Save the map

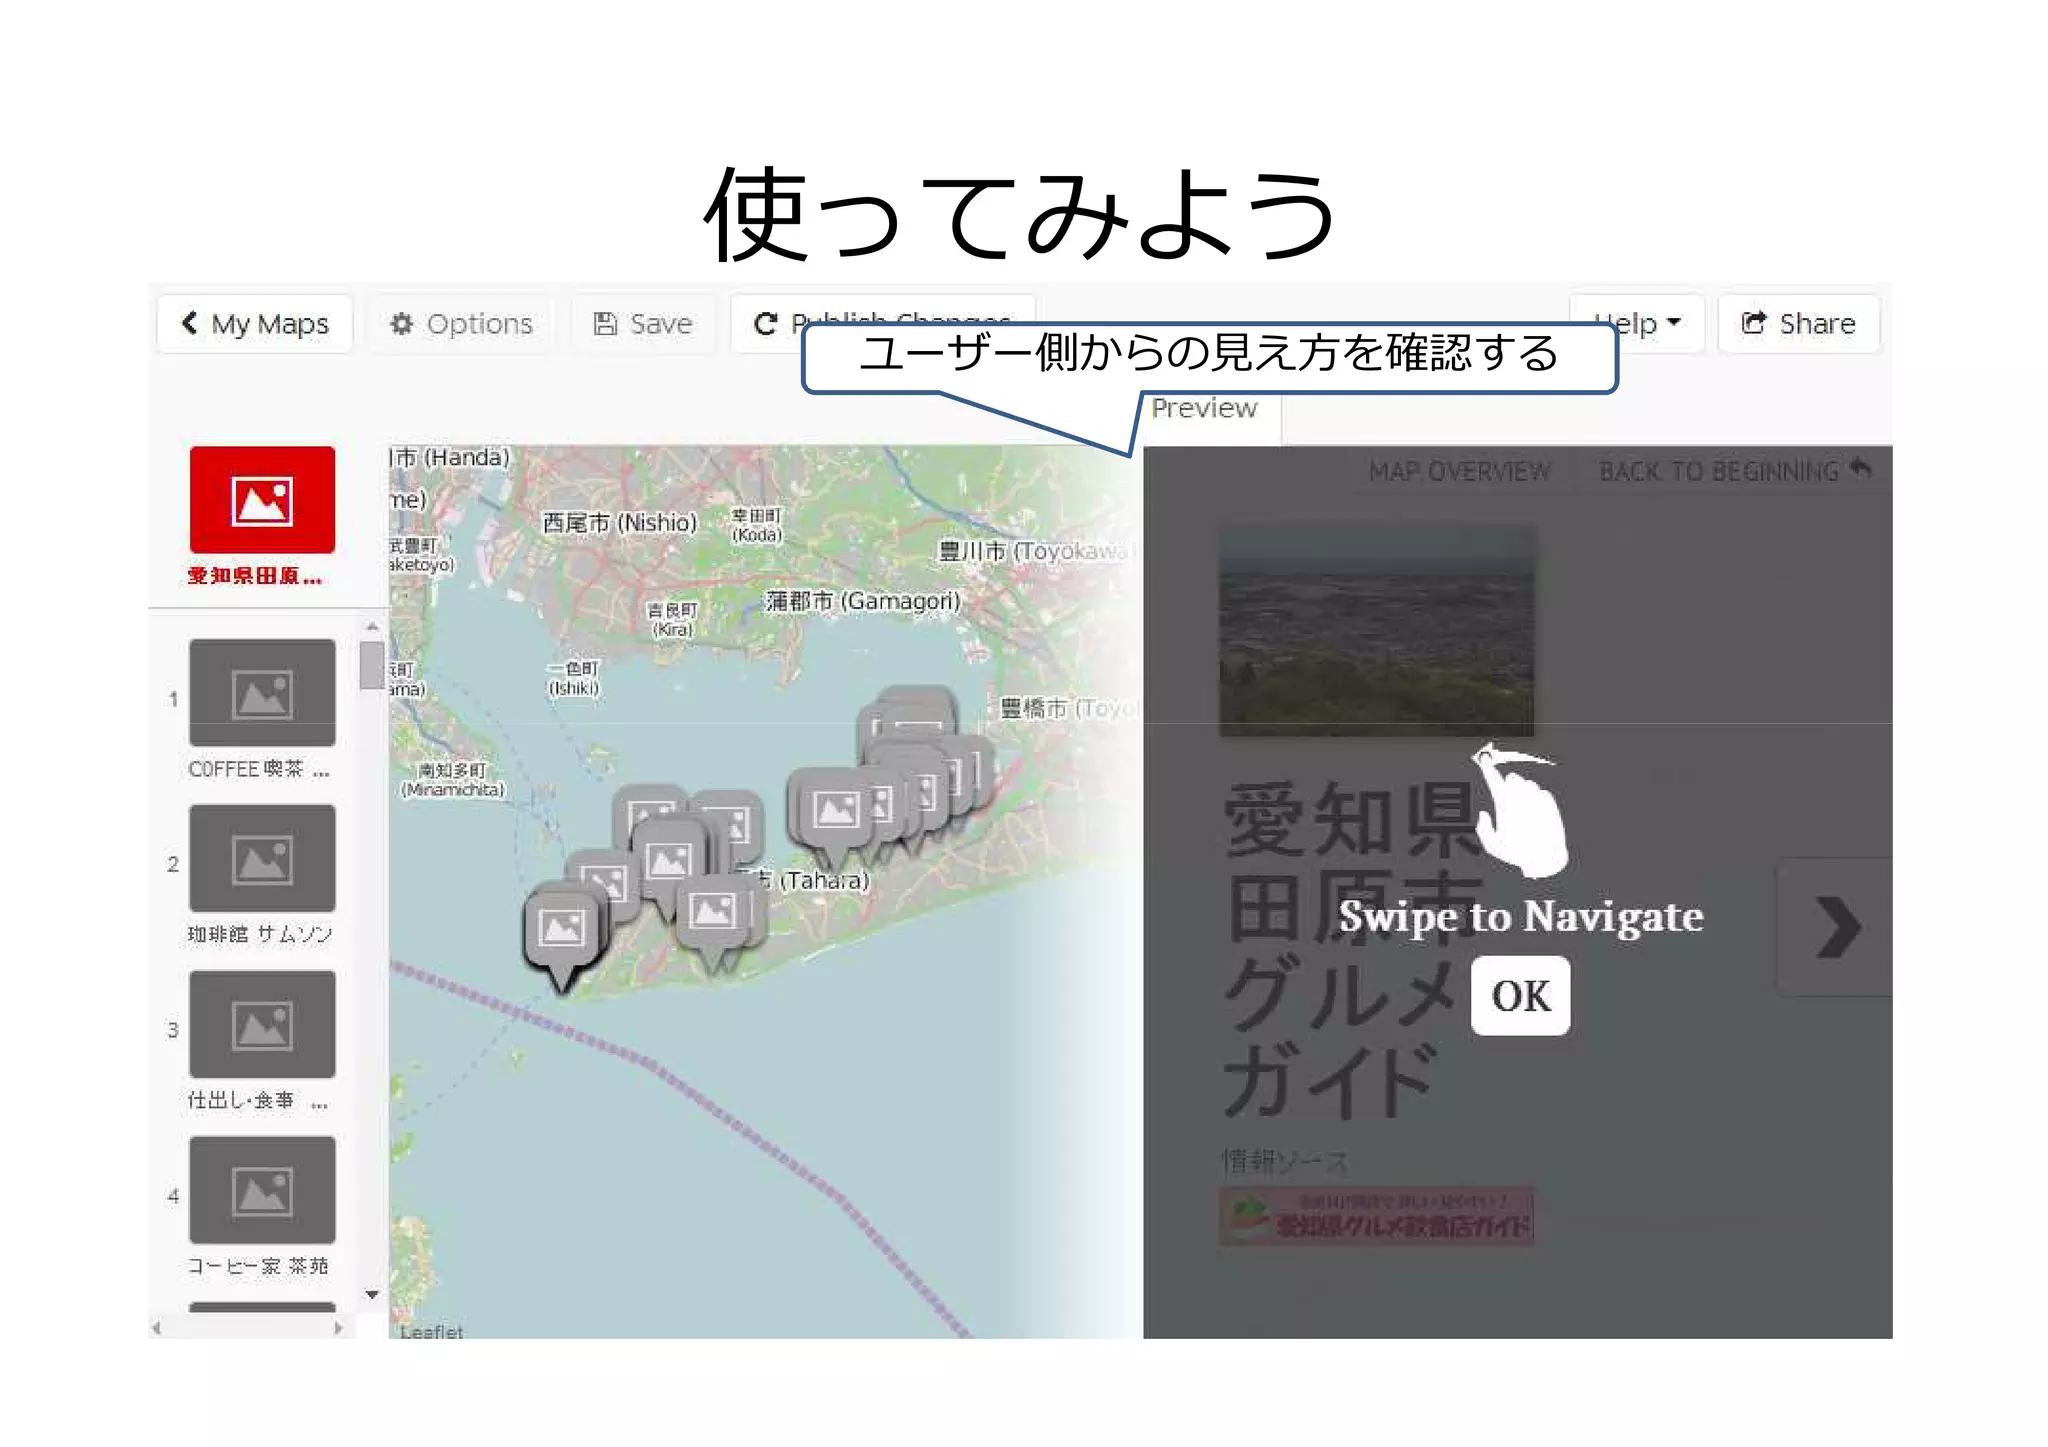643,324
